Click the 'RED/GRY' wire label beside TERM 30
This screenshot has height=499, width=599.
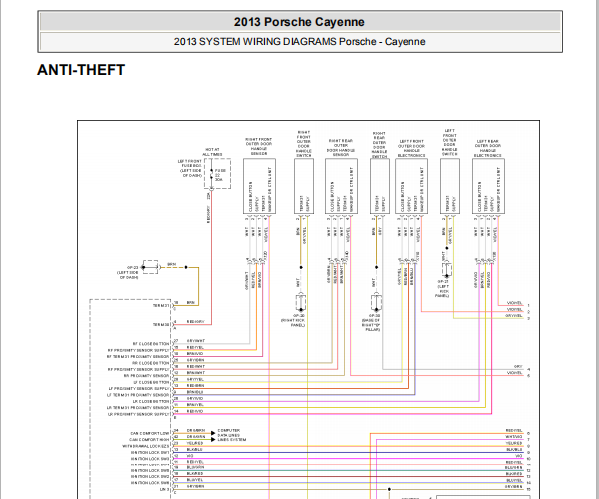tap(196, 322)
